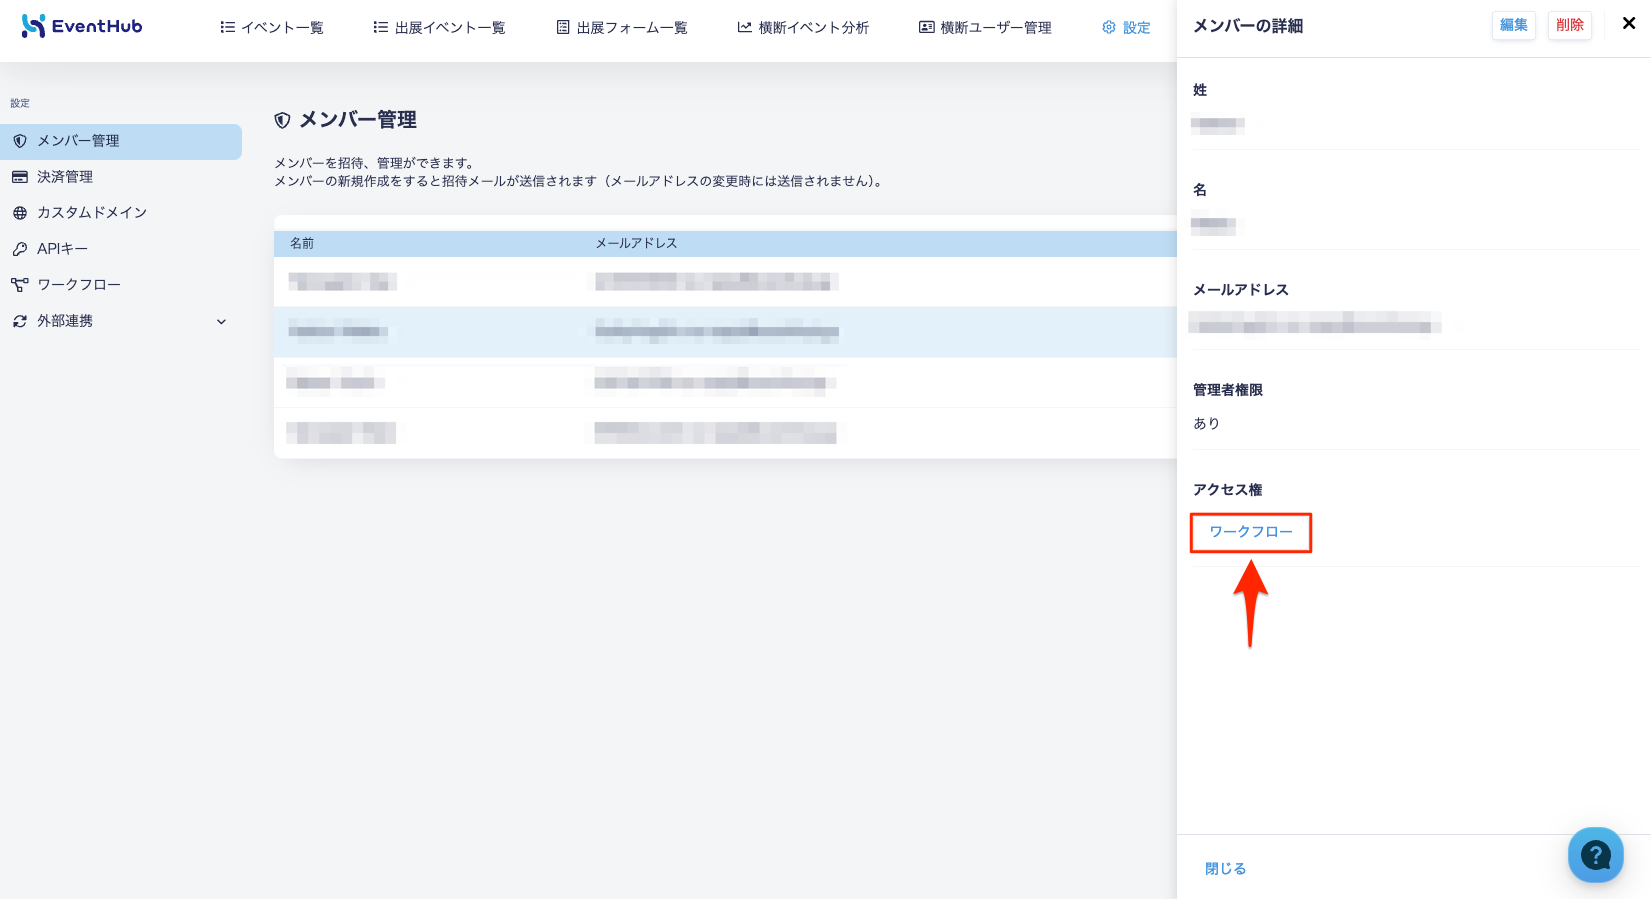
Task: Click the 編集 button in member details
Action: pos(1513,25)
